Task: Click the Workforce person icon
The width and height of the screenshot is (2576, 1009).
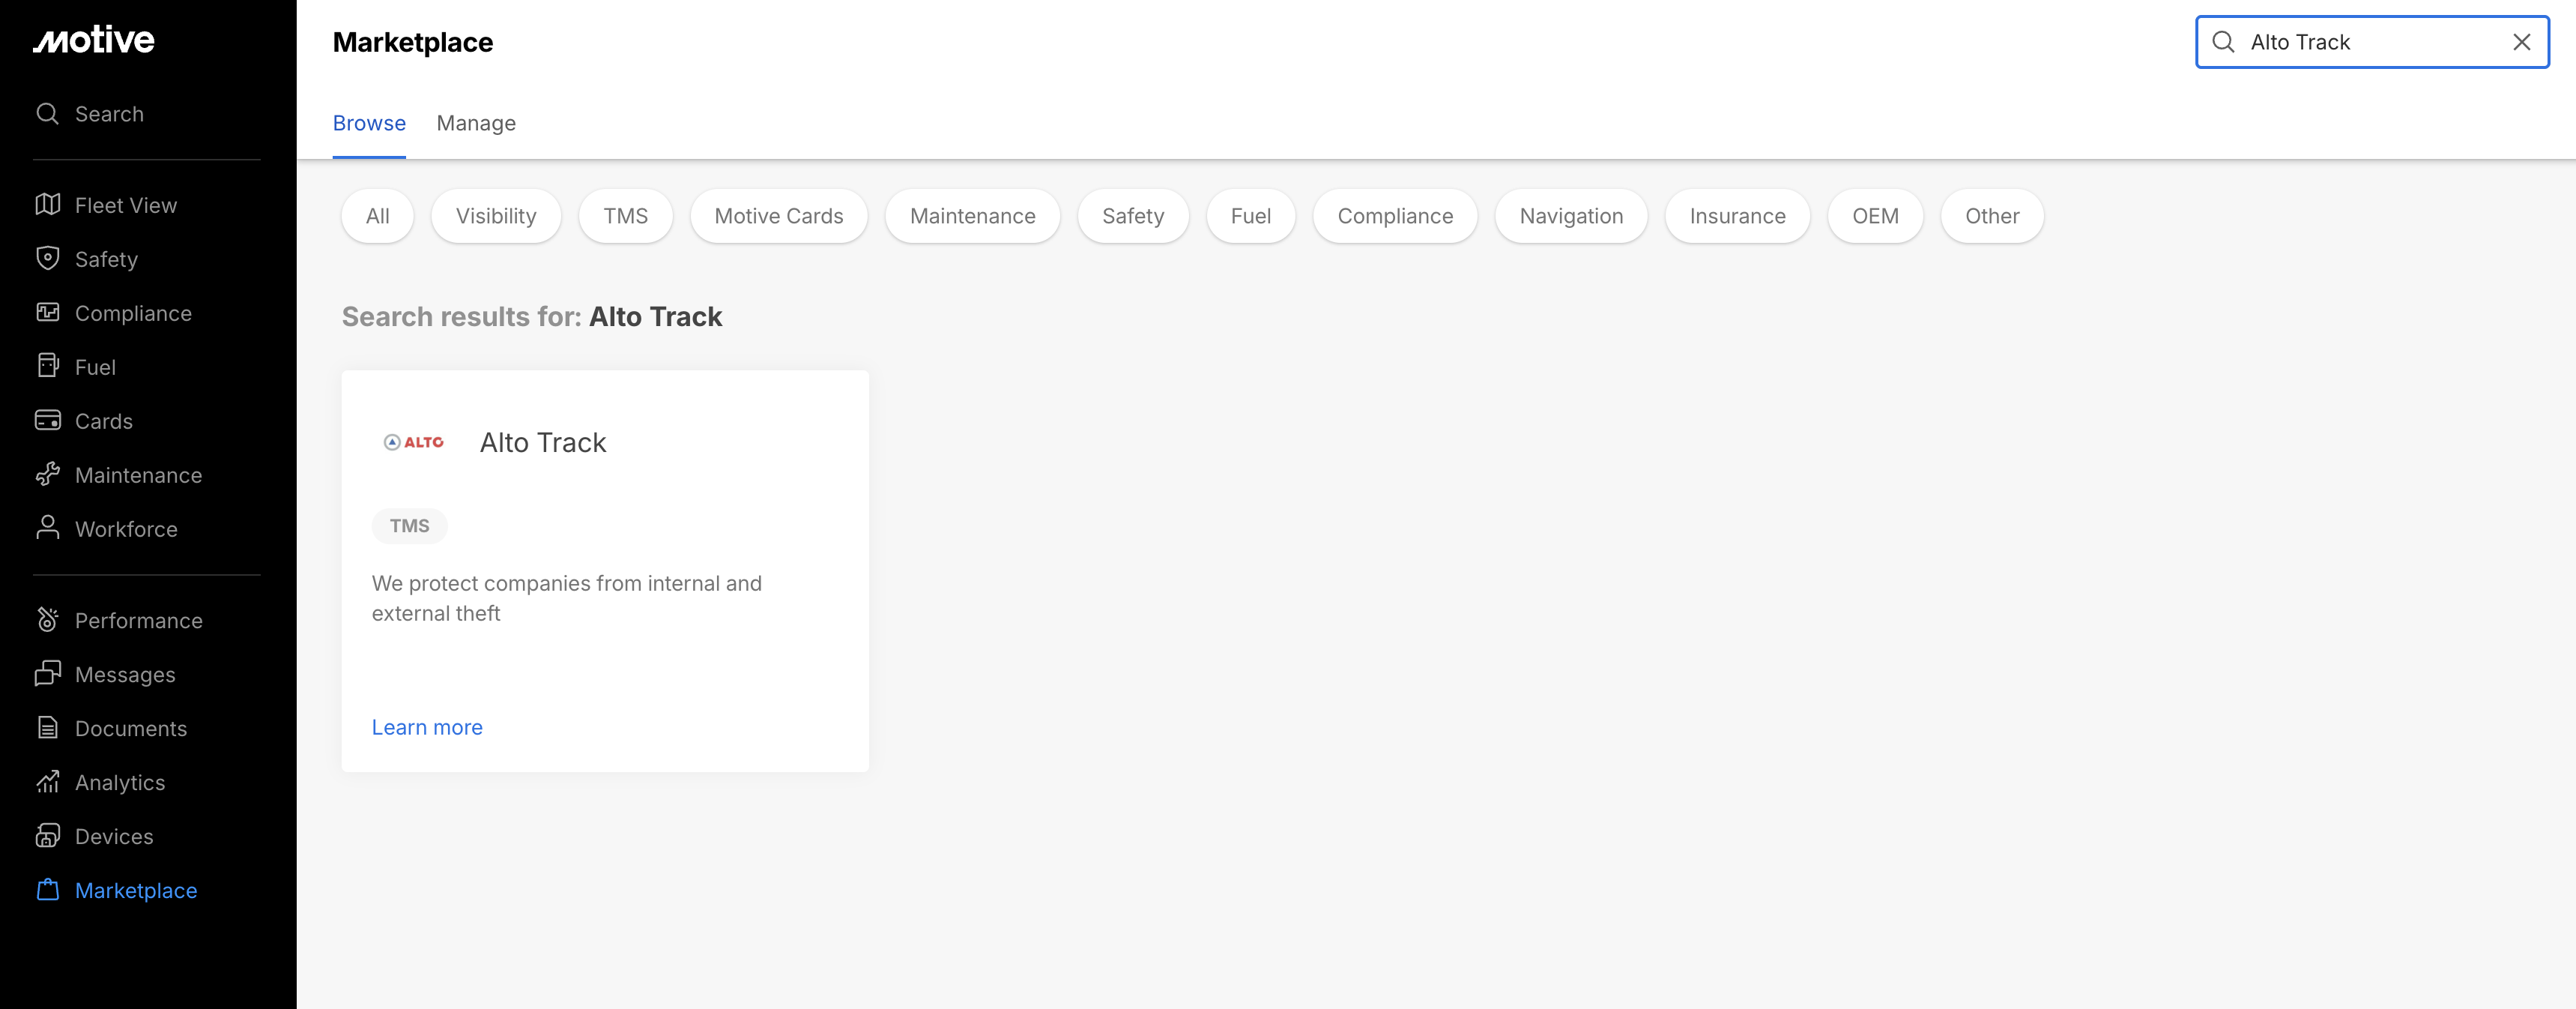Action: (x=47, y=528)
